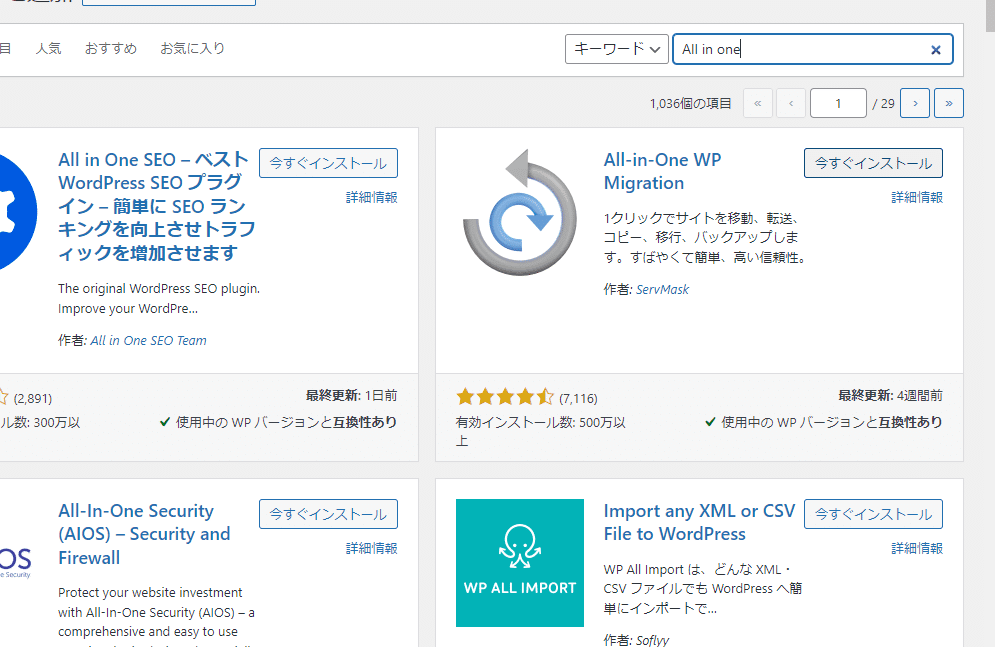This screenshot has width=995, height=647.
Task: Click 有効インストール数: 500万以上 text
Action: tap(541, 431)
